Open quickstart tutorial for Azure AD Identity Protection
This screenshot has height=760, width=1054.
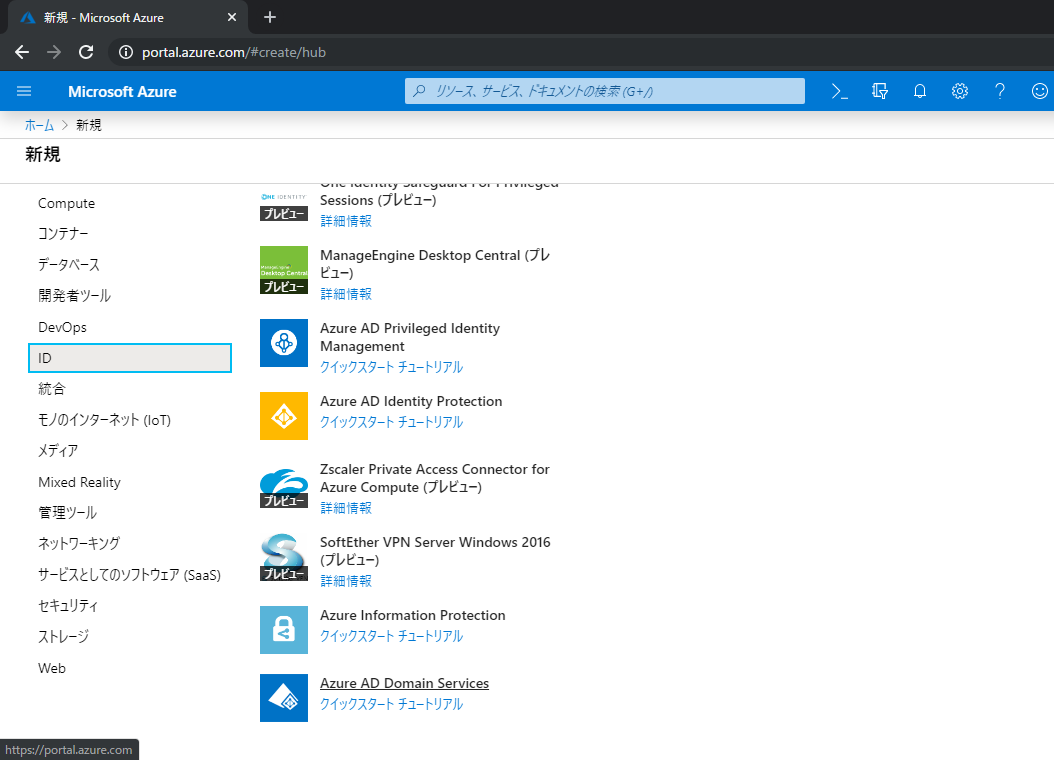391,423
